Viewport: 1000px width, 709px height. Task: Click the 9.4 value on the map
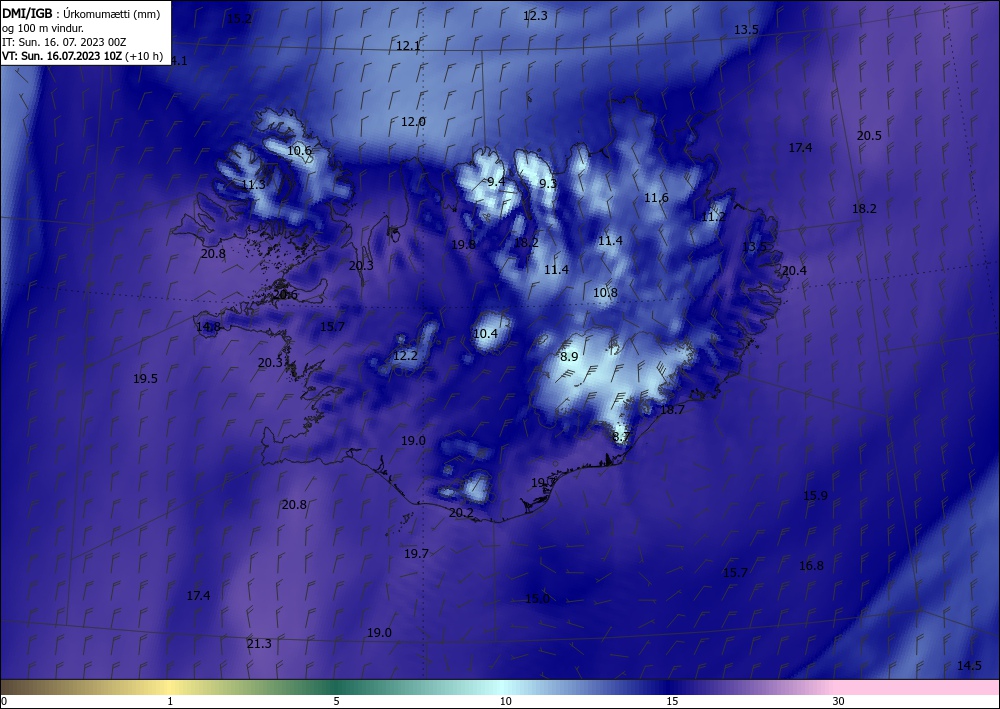pos(496,182)
